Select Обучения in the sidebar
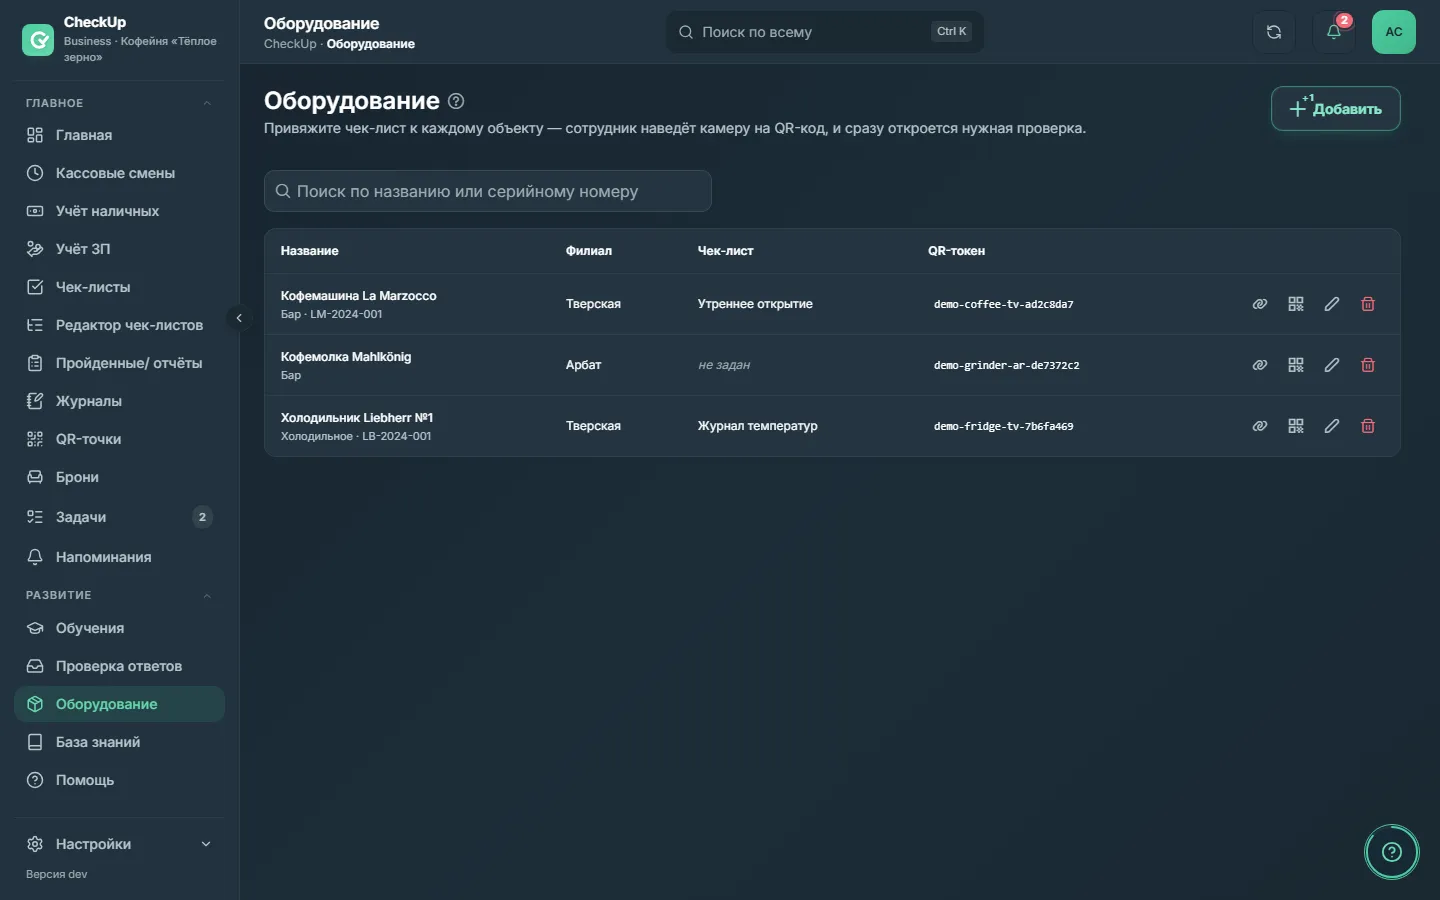1440x900 pixels. 120,628
